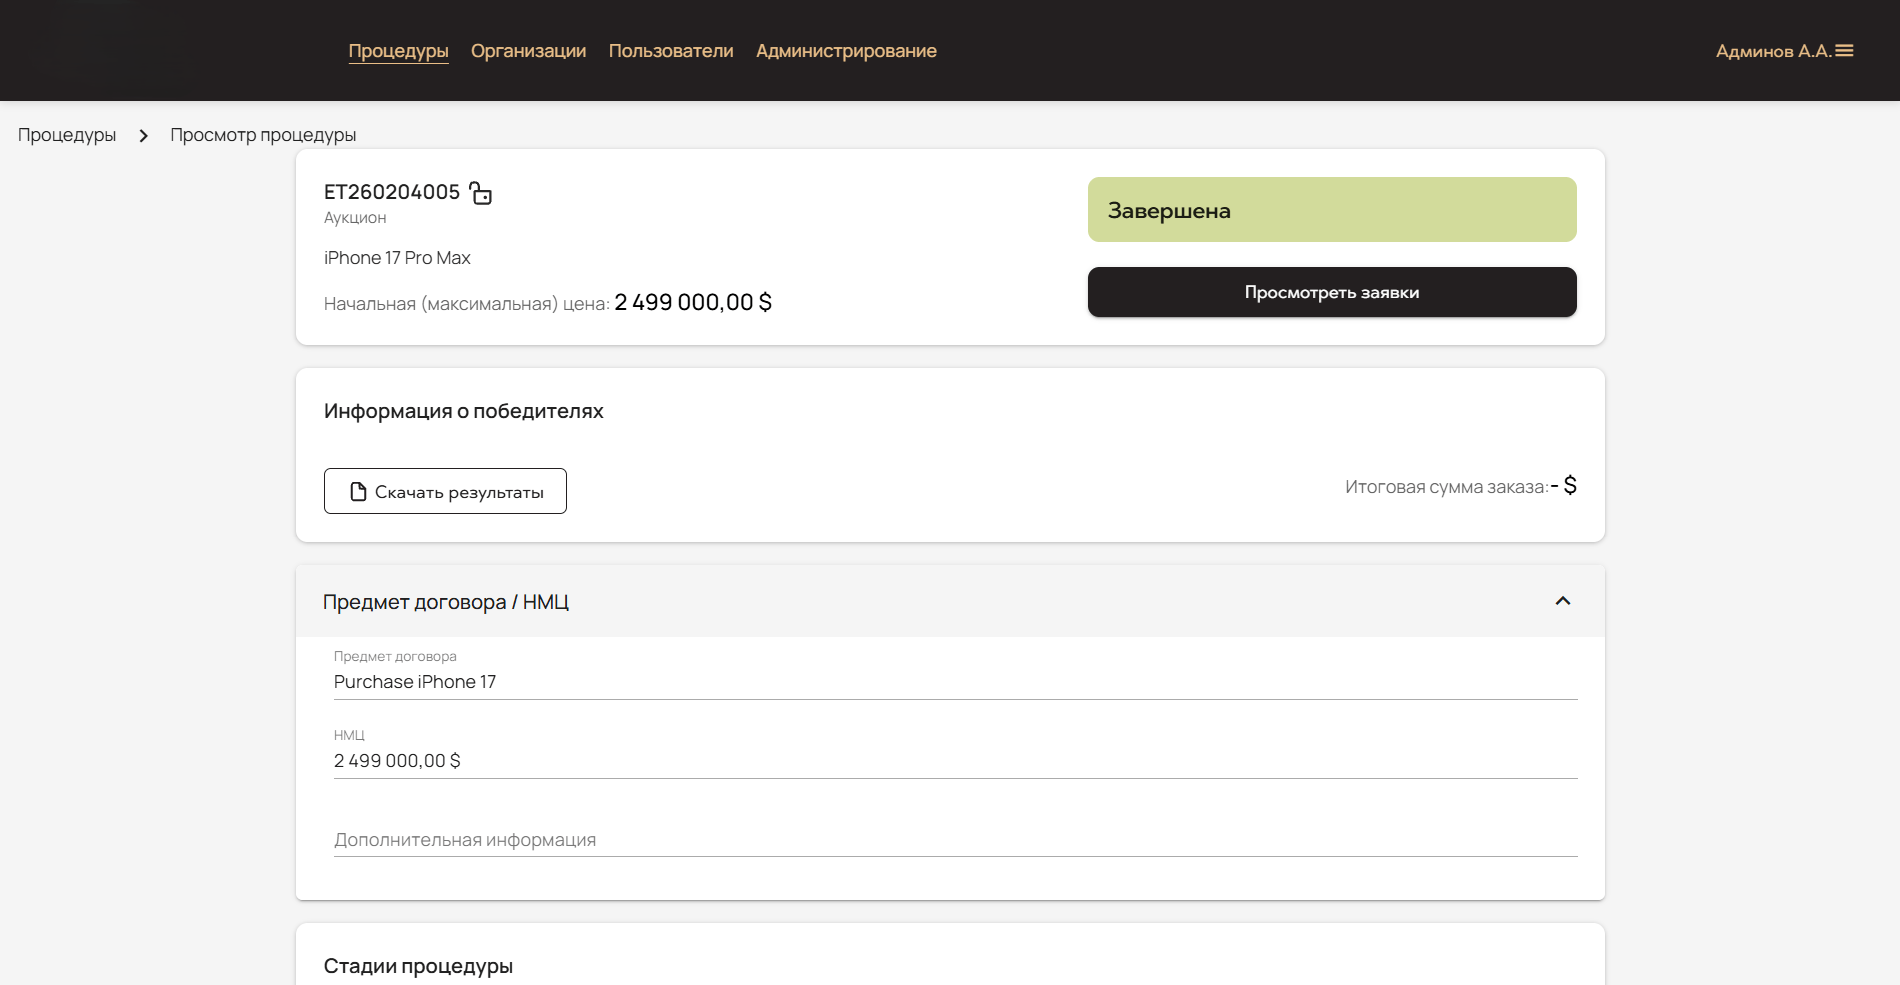The width and height of the screenshot is (1900, 985).
Task: Collapse the Предмет договора / НМЦ section
Action: (1563, 601)
